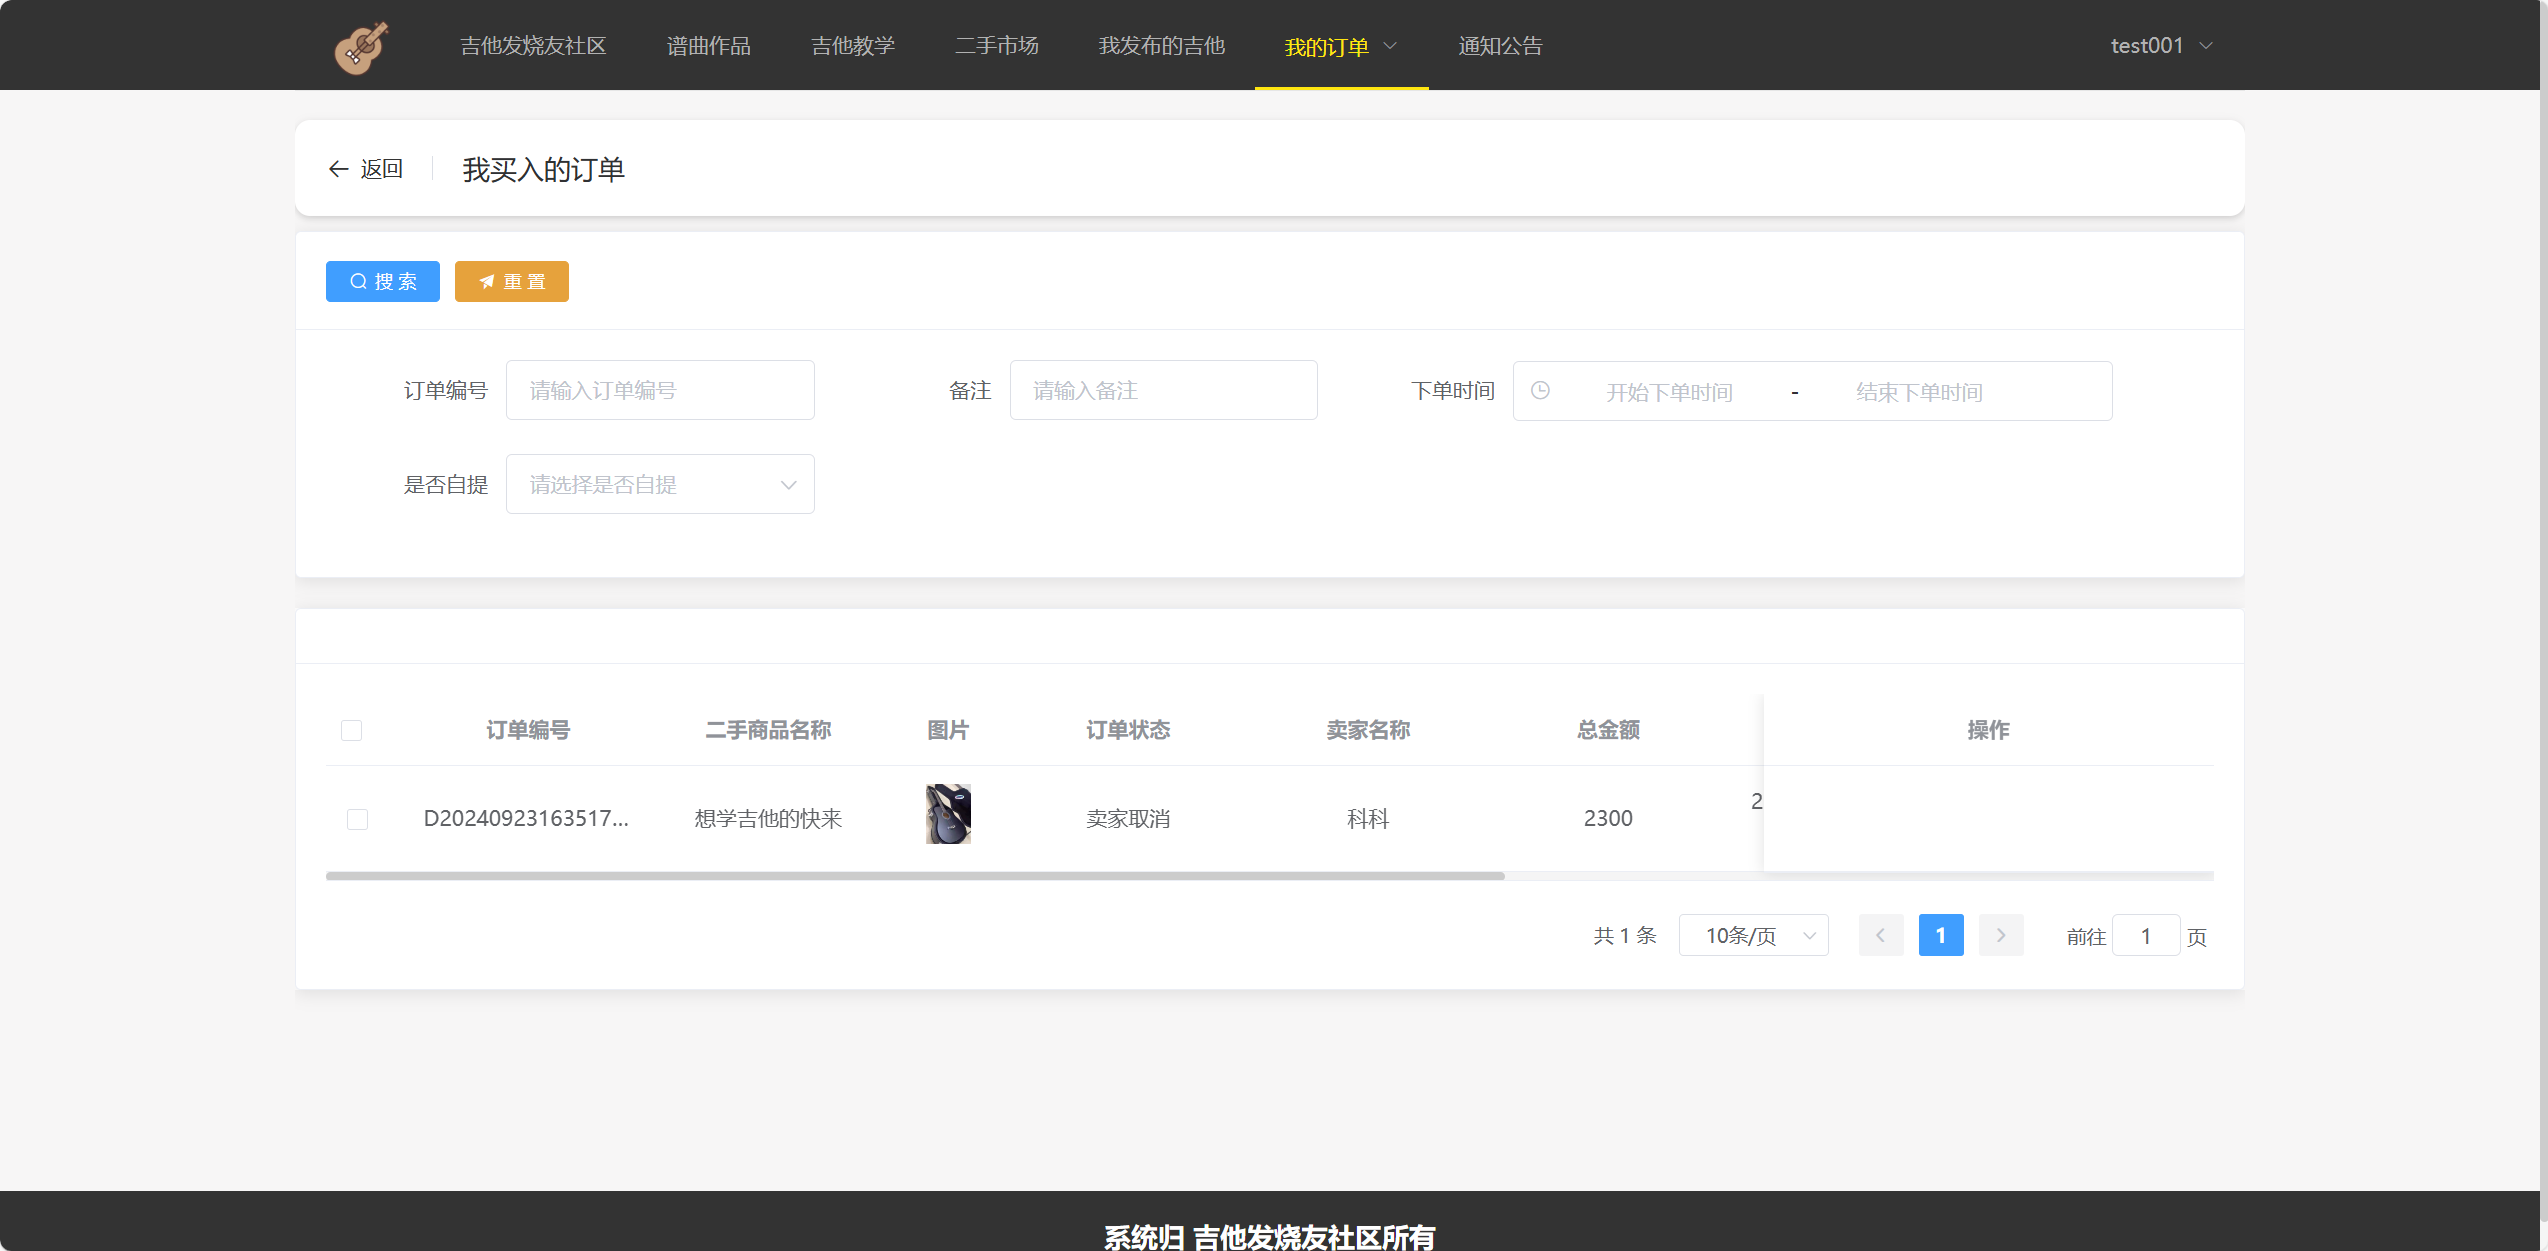2548x1251 pixels.
Task: Click the guitar logo icon
Action: click(361, 47)
